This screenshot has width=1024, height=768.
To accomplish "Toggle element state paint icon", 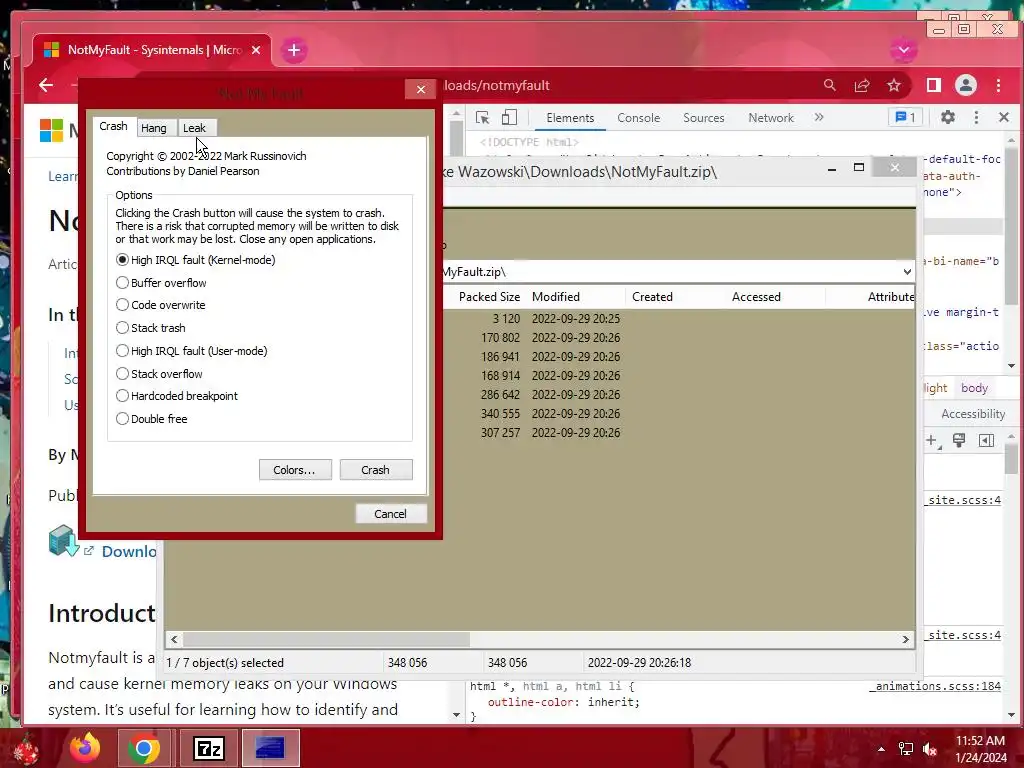I will [x=959, y=441].
